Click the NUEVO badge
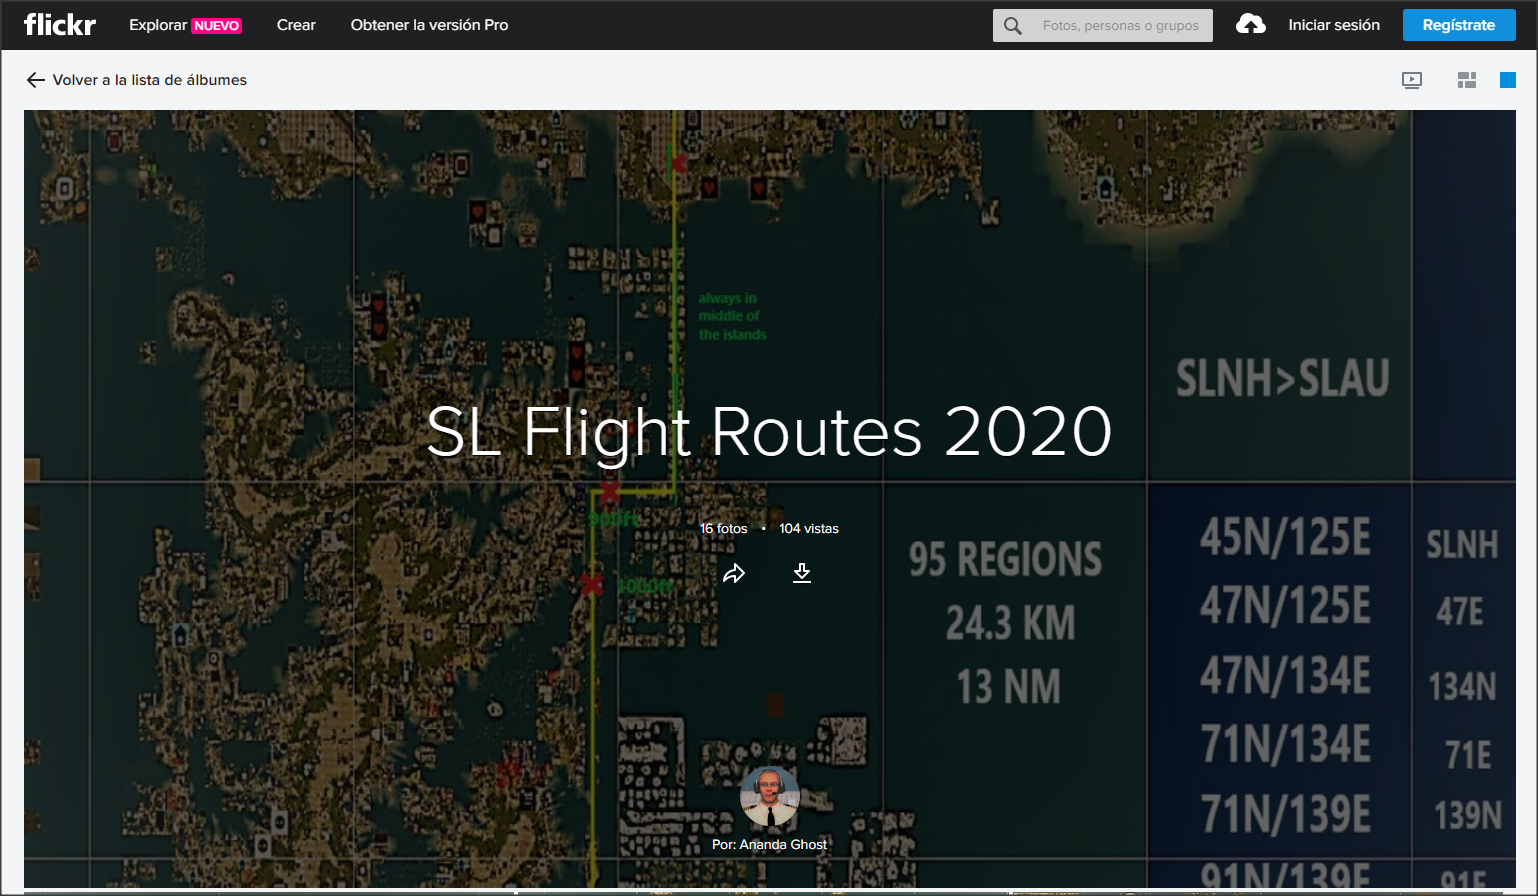1538x896 pixels. coord(217,26)
